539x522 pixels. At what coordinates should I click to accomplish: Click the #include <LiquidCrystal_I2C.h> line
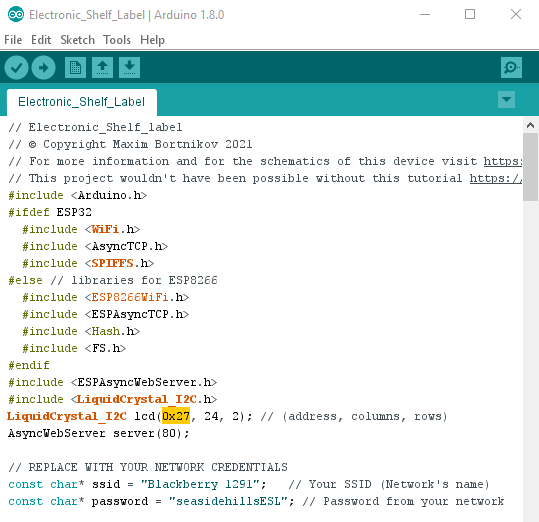coord(113,399)
